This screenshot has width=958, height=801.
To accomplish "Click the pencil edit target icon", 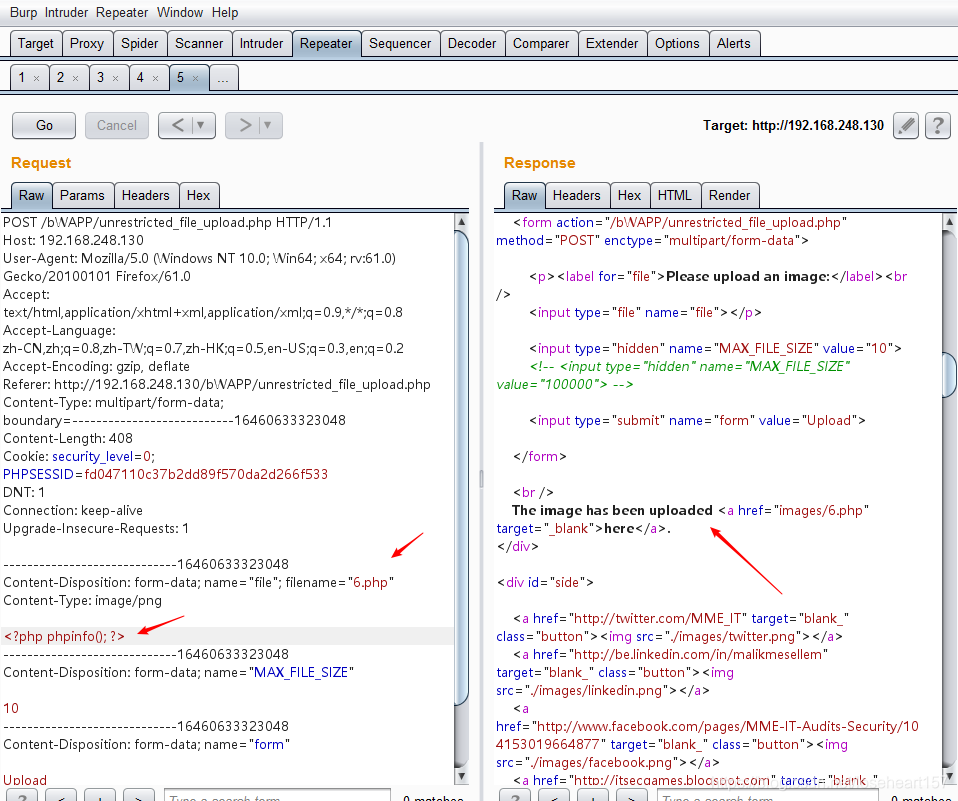I will pyautogui.click(x=906, y=126).
